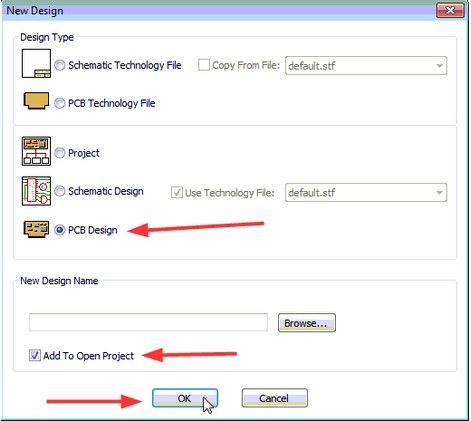Tick the Copy From File checkbox
The image size is (471, 421).
(204, 65)
